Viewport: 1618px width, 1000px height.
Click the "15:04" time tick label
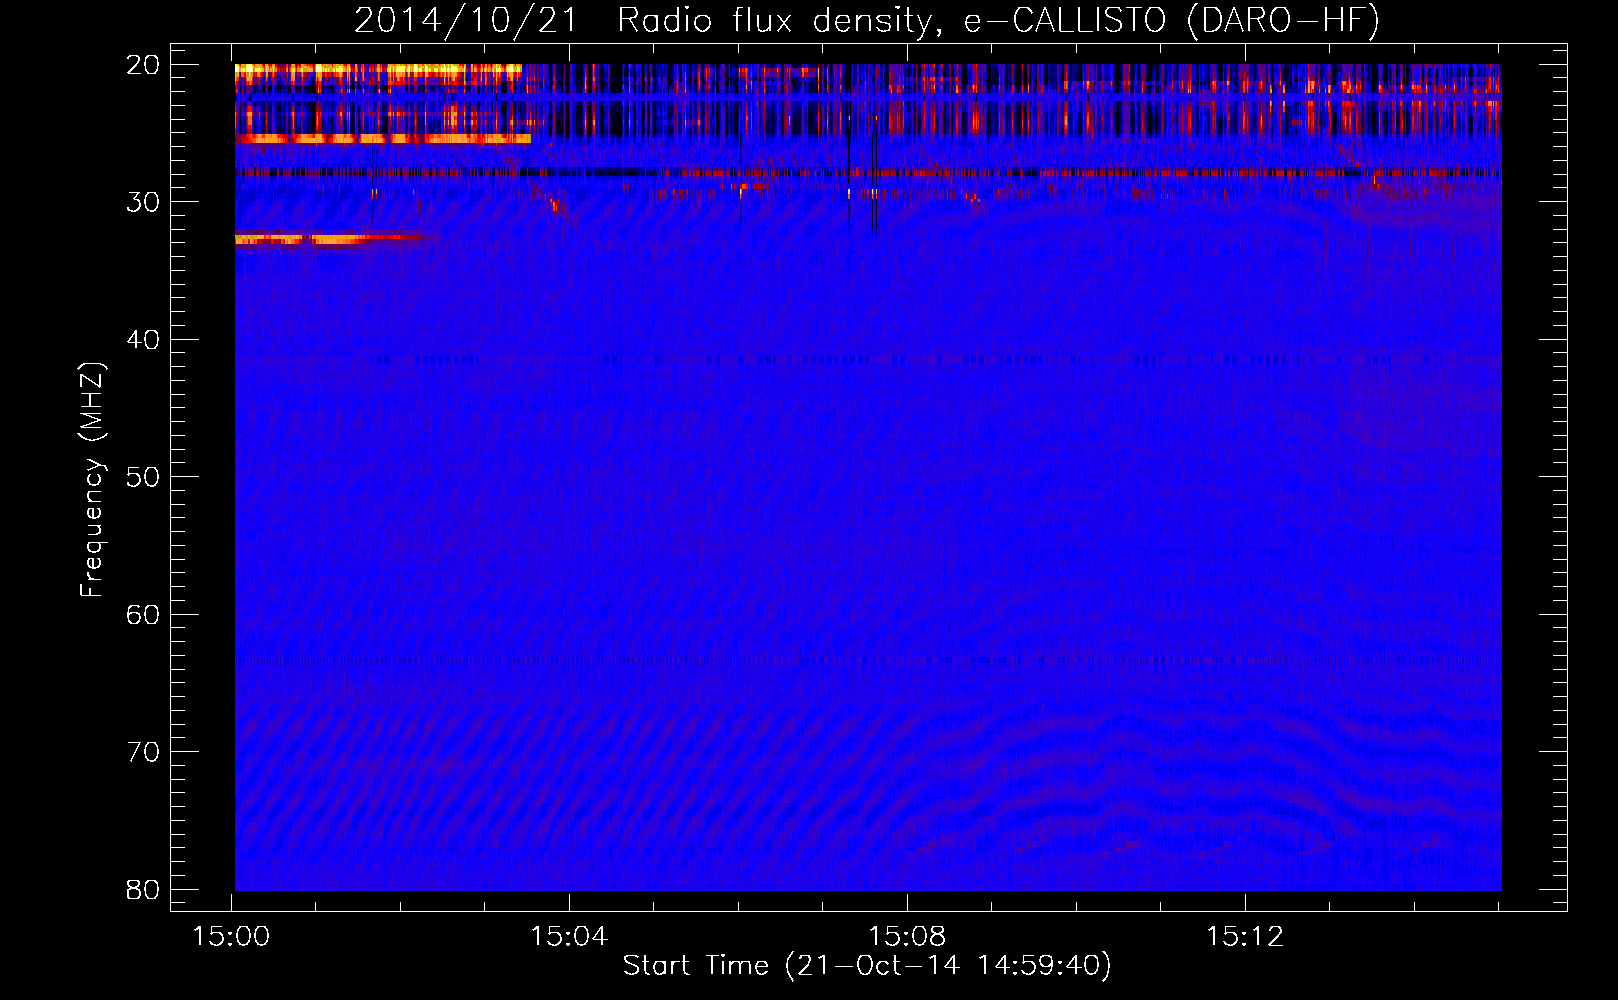pos(569,937)
